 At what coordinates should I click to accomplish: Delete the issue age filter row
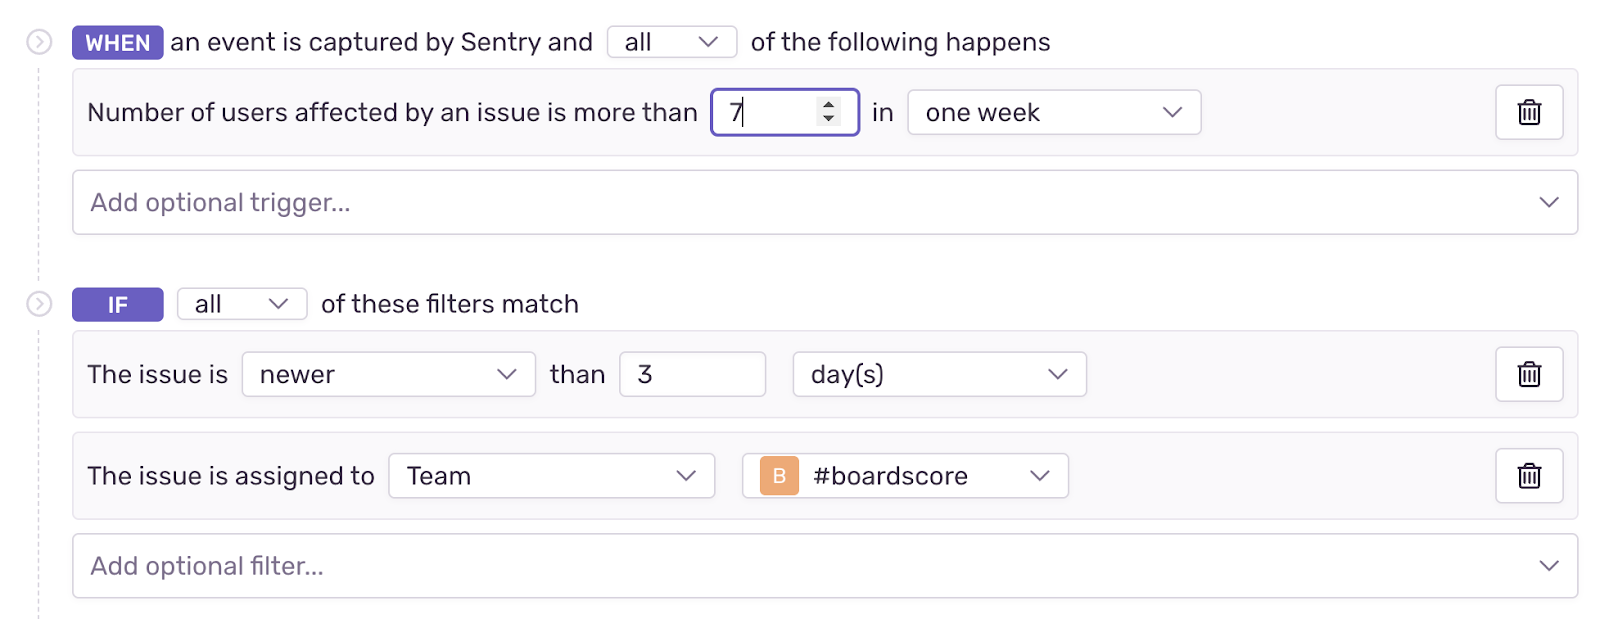coord(1528,374)
